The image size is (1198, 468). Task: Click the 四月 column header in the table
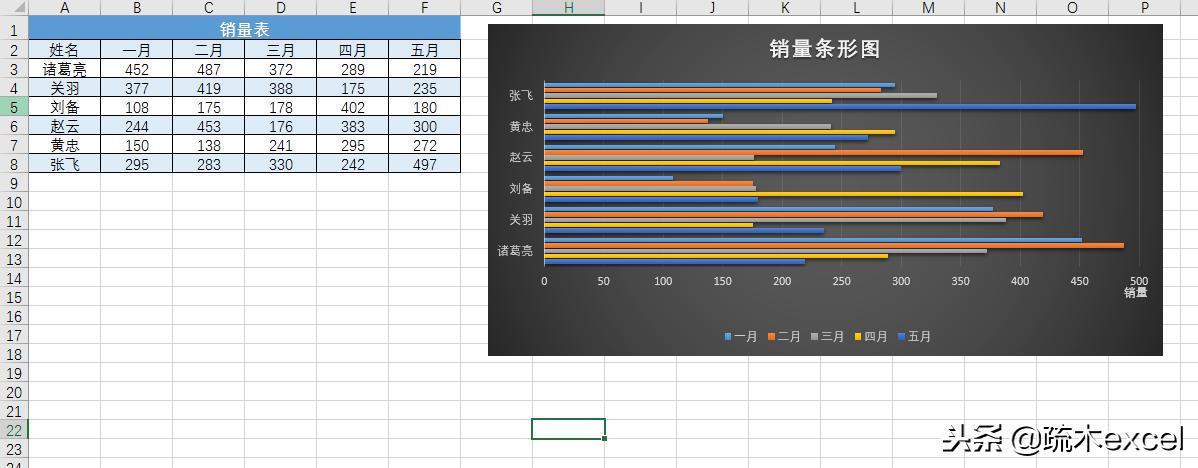point(352,50)
